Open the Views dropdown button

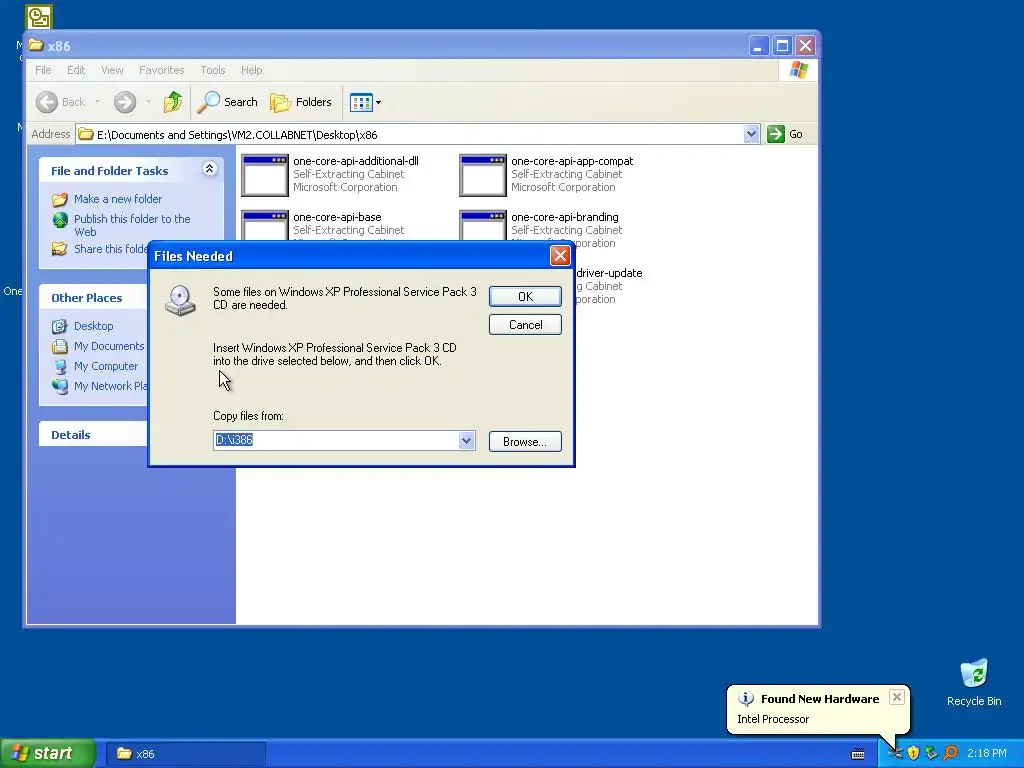point(365,102)
